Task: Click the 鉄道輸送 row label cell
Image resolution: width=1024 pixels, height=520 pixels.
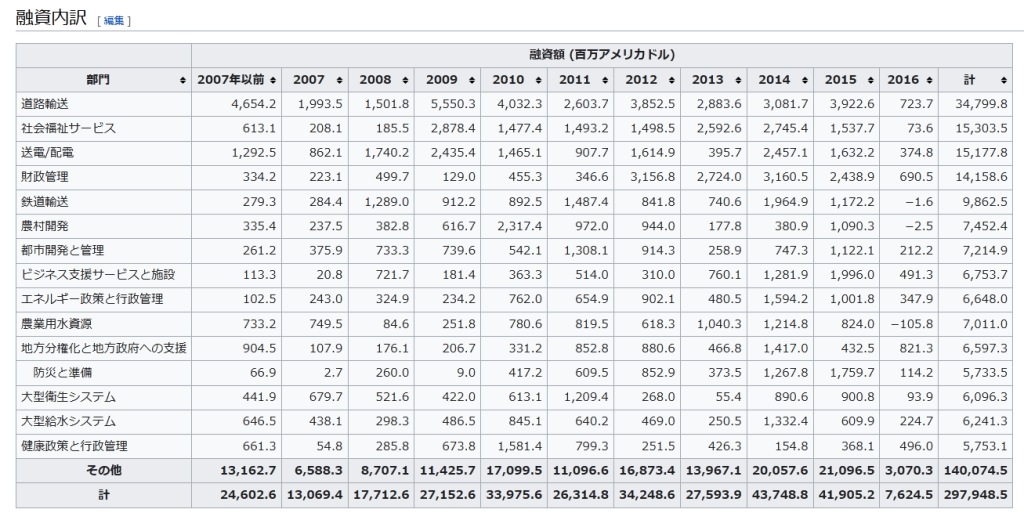Action: coord(45,201)
